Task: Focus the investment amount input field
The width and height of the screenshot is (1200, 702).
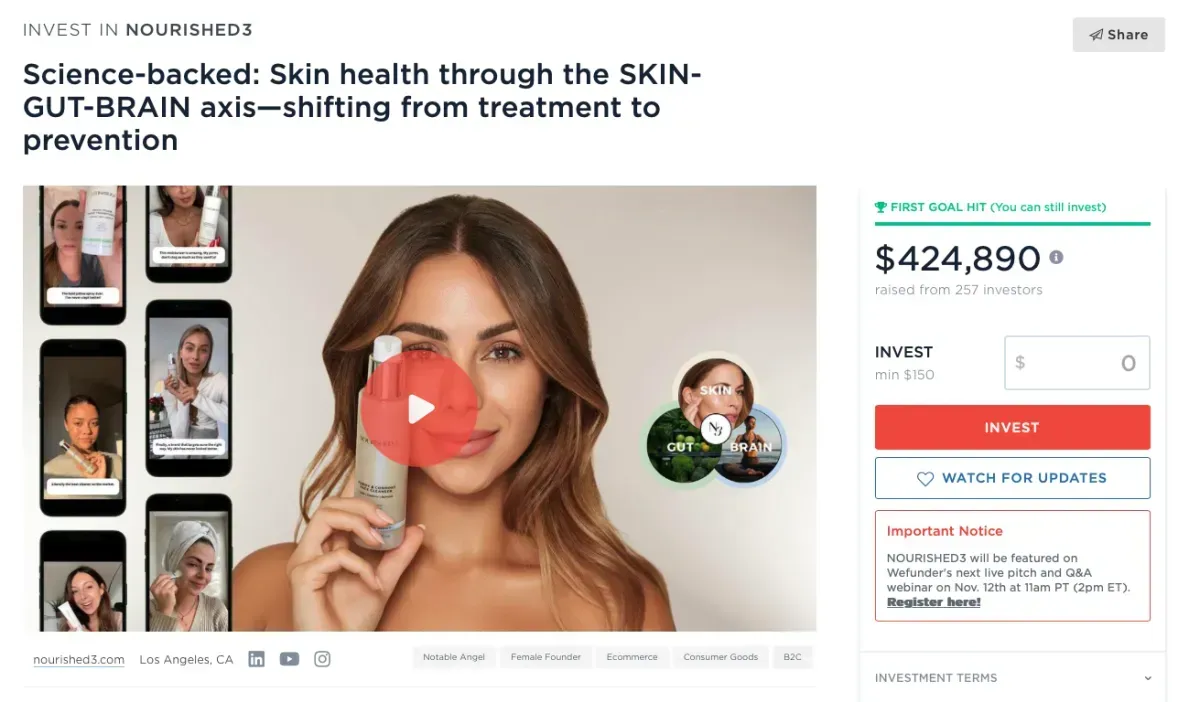Action: pos(1077,362)
